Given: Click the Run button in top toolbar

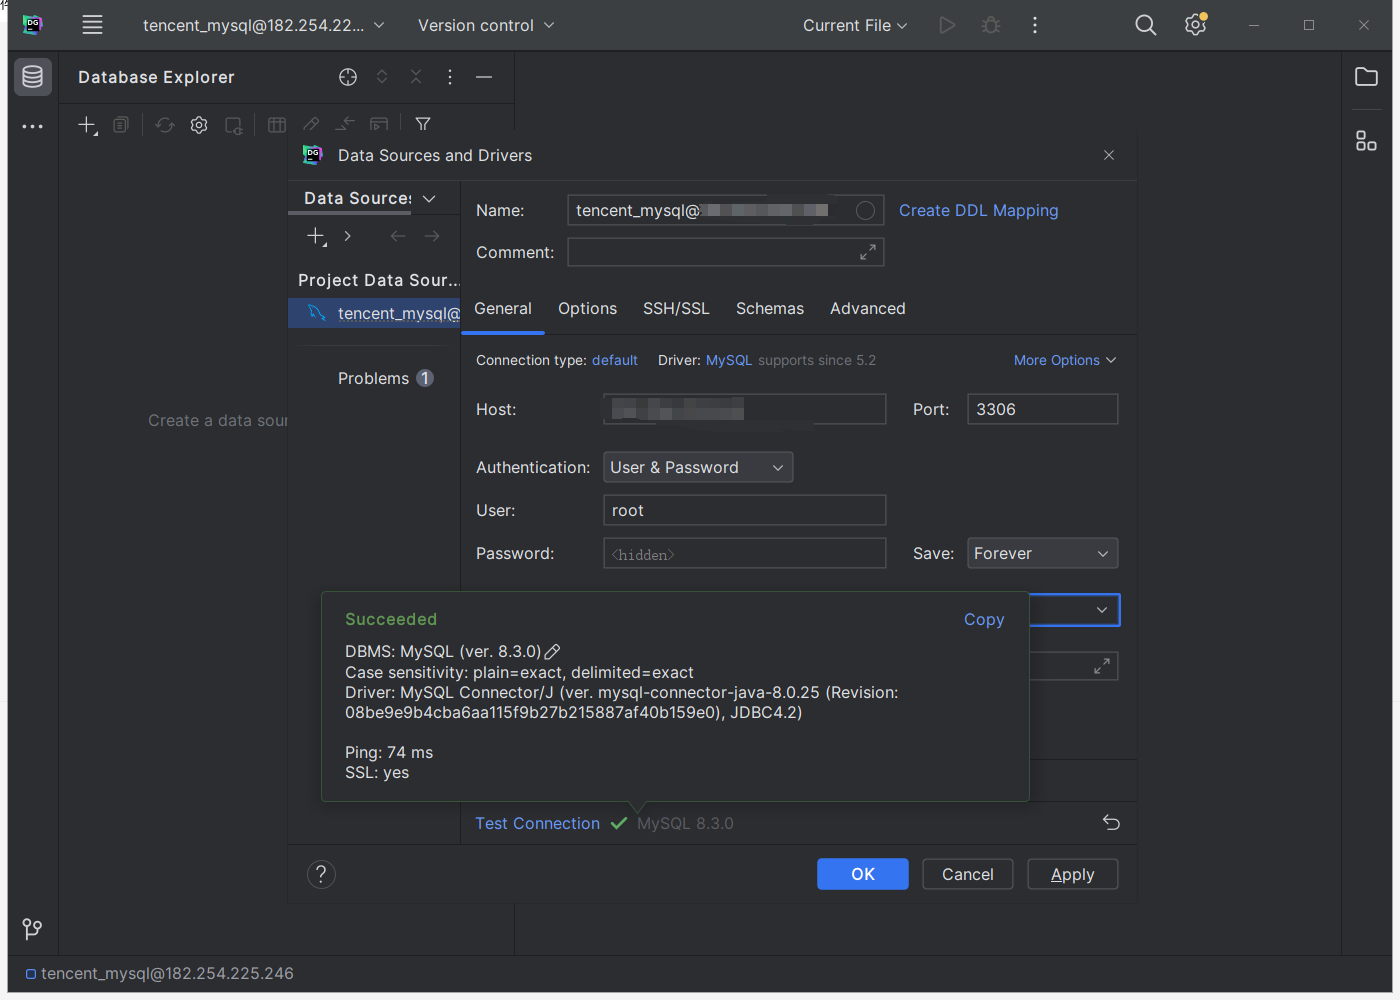Looking at the screenshot, I should click(947, 25).
